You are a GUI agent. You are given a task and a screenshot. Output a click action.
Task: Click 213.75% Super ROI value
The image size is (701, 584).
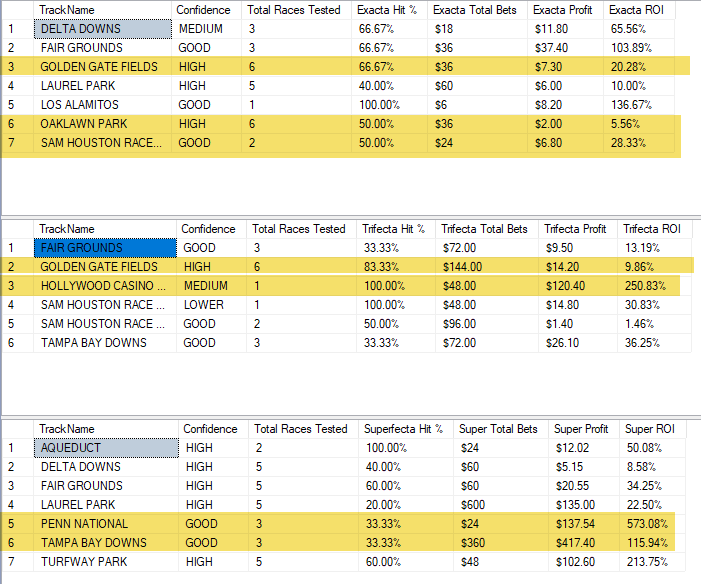(x=652, y=562)
